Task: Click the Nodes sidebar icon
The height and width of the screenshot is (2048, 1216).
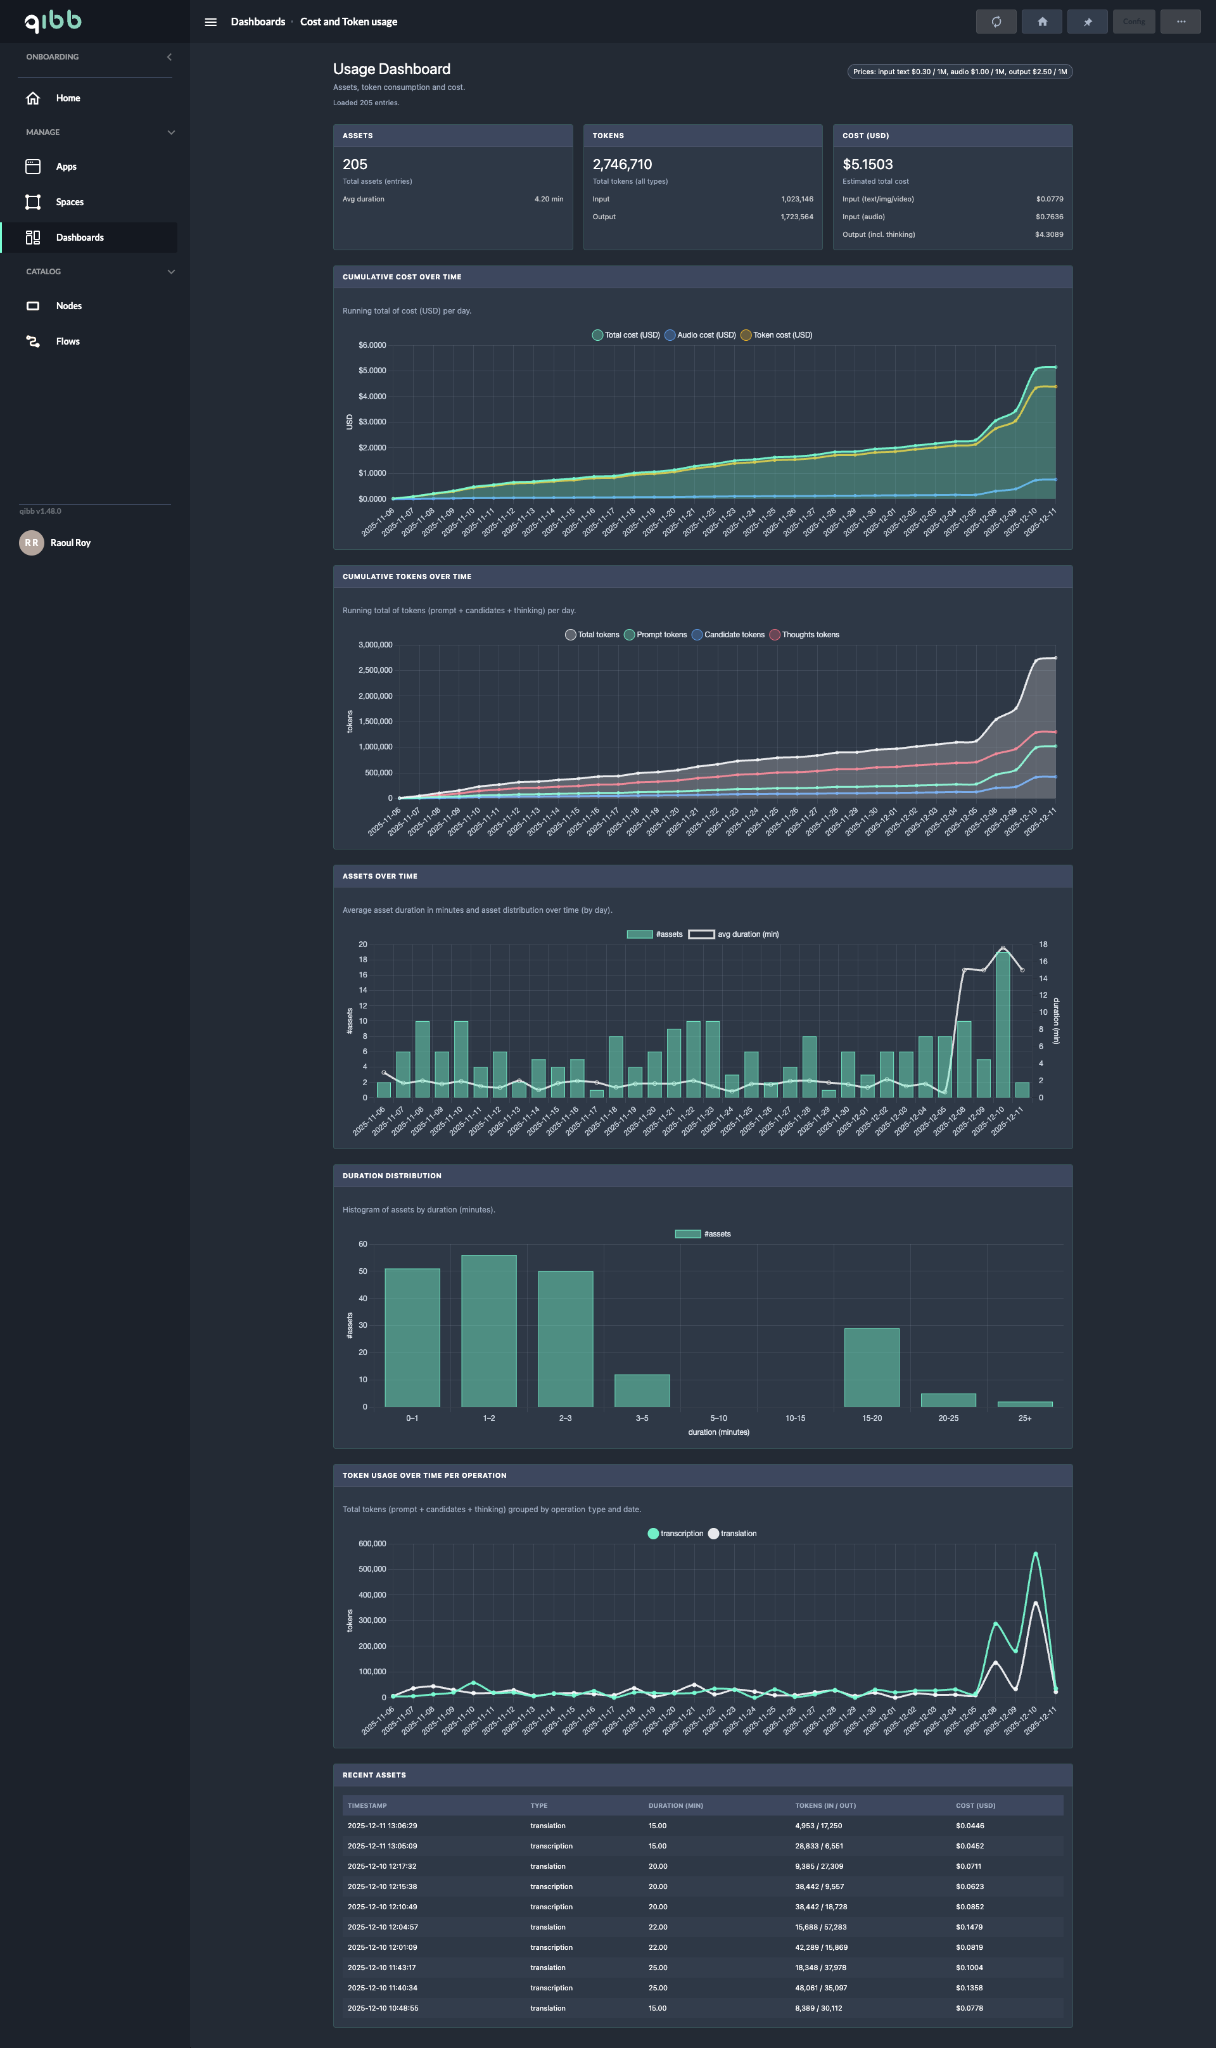Action: (x=33, y=306)
